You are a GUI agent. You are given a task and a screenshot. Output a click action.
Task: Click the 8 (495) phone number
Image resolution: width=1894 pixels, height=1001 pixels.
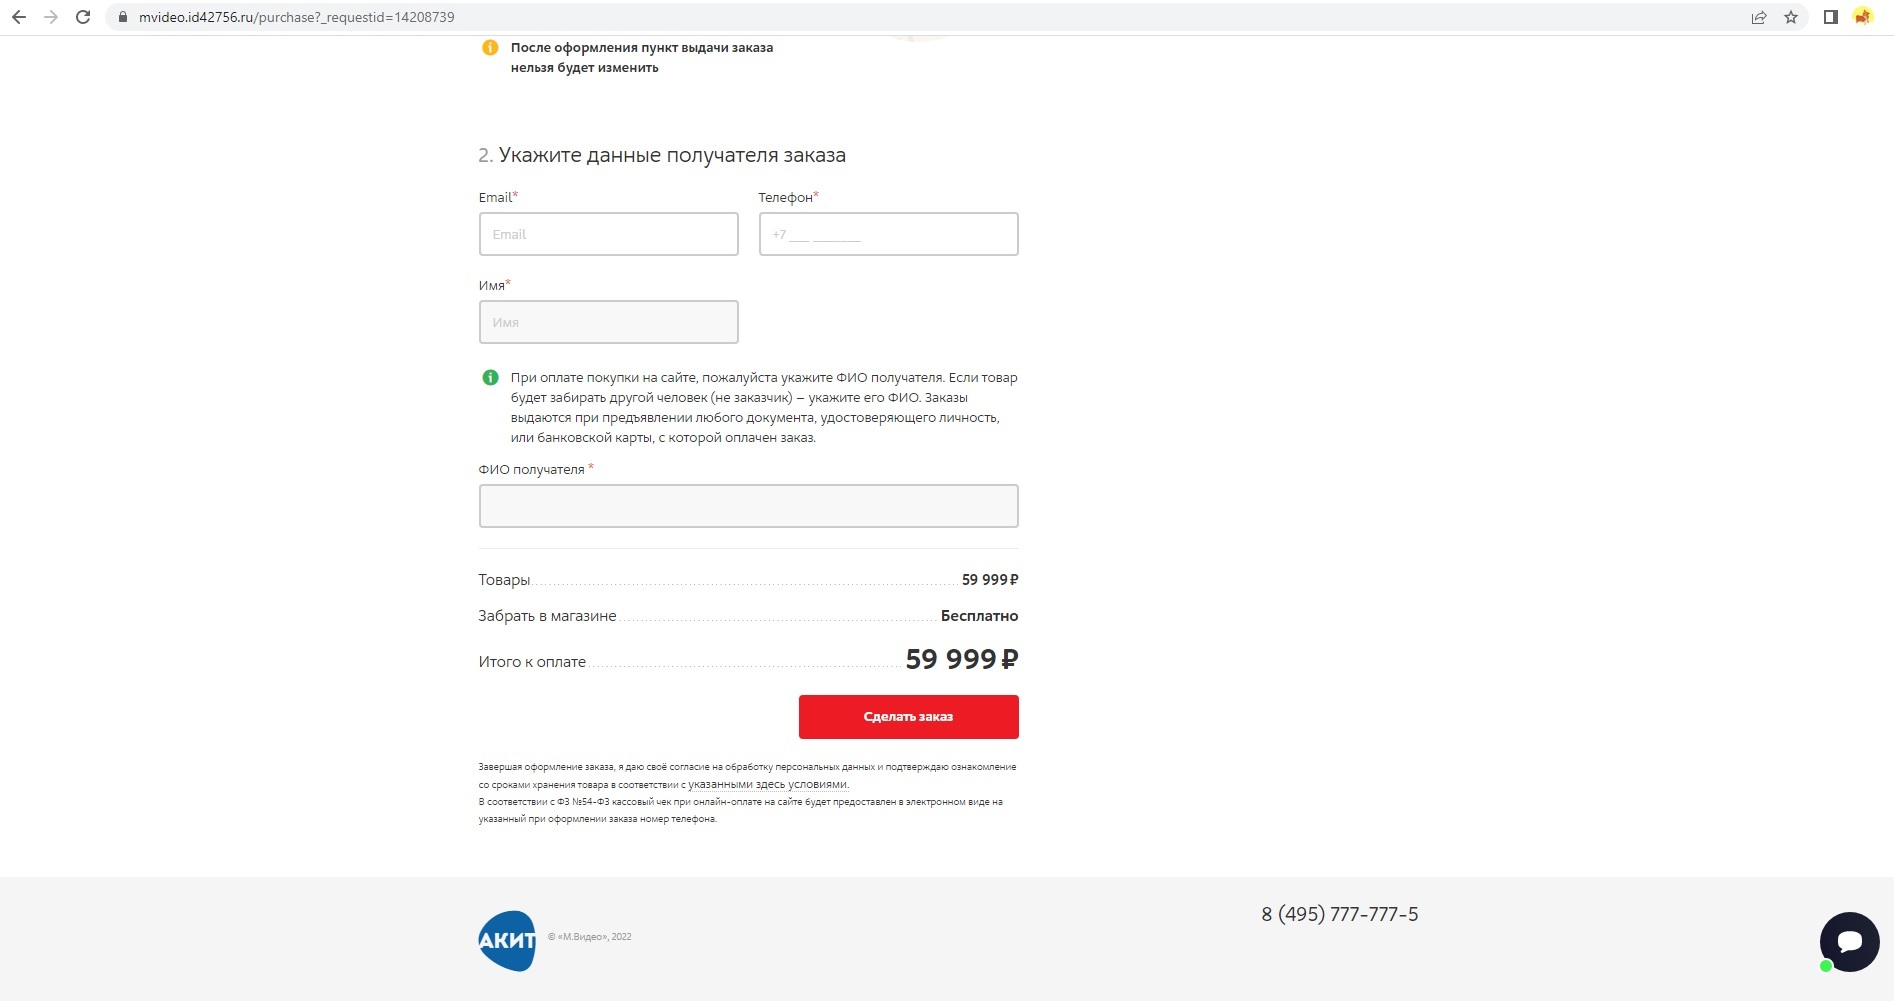(1339, 914)
